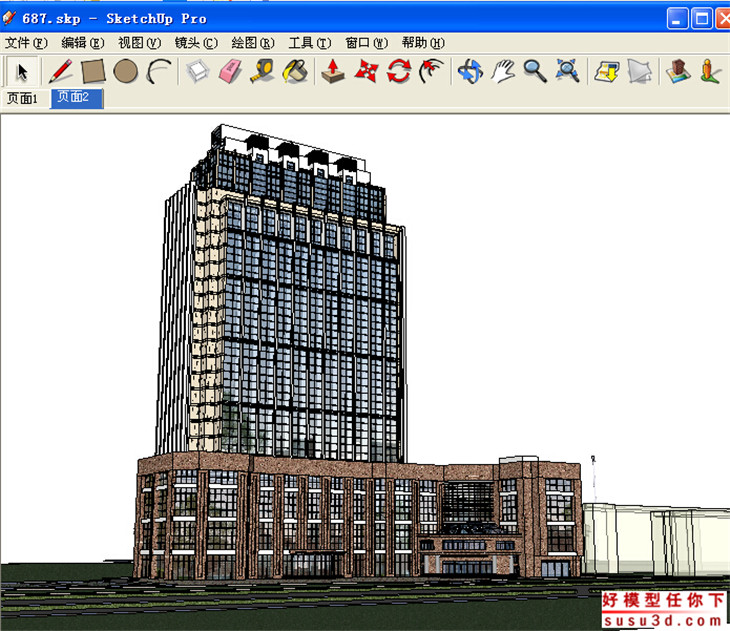Image resolution: width=730 pixels, height=631 pixels.
Task: Open the 镜头(C) menu
Action: 196,43
